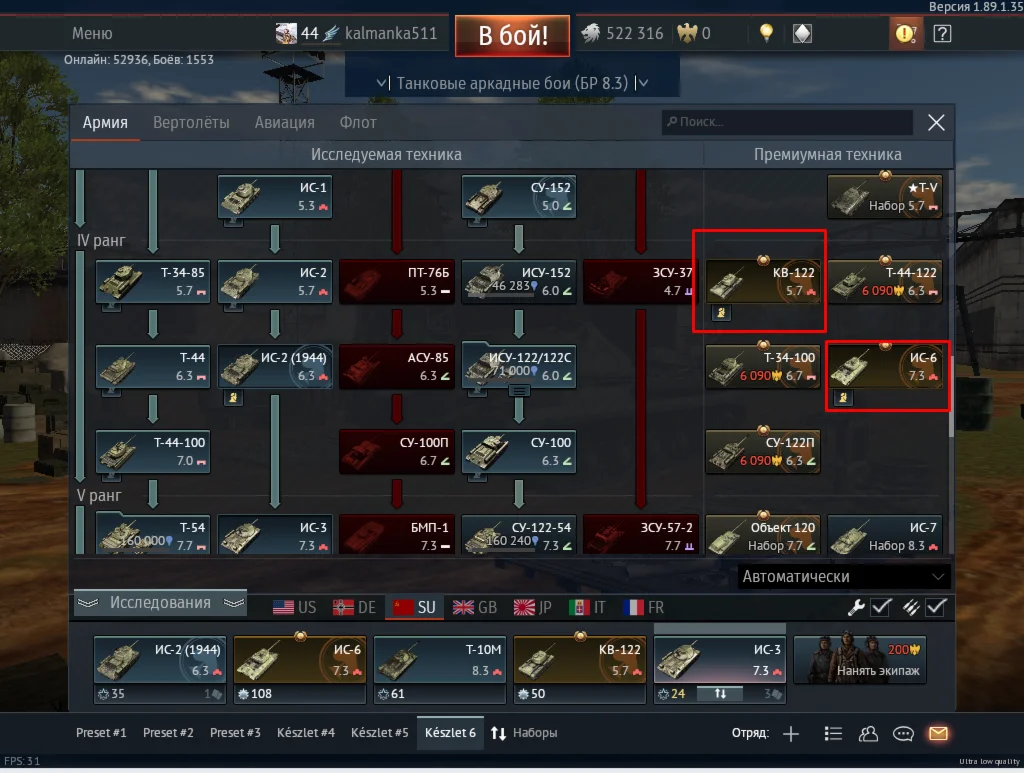
Task: Open the diamond icon in top bar
Action: pyautogui.click(x=802, y=33)
